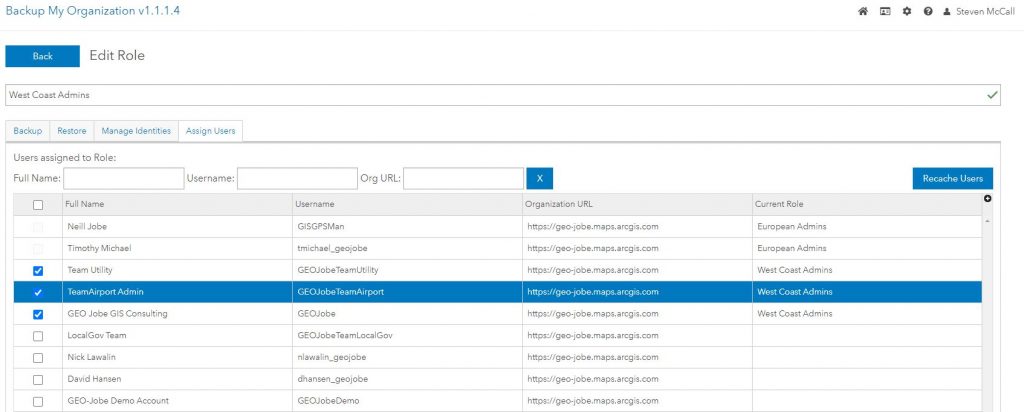Open the ID card icon in header

coord(885,12)
